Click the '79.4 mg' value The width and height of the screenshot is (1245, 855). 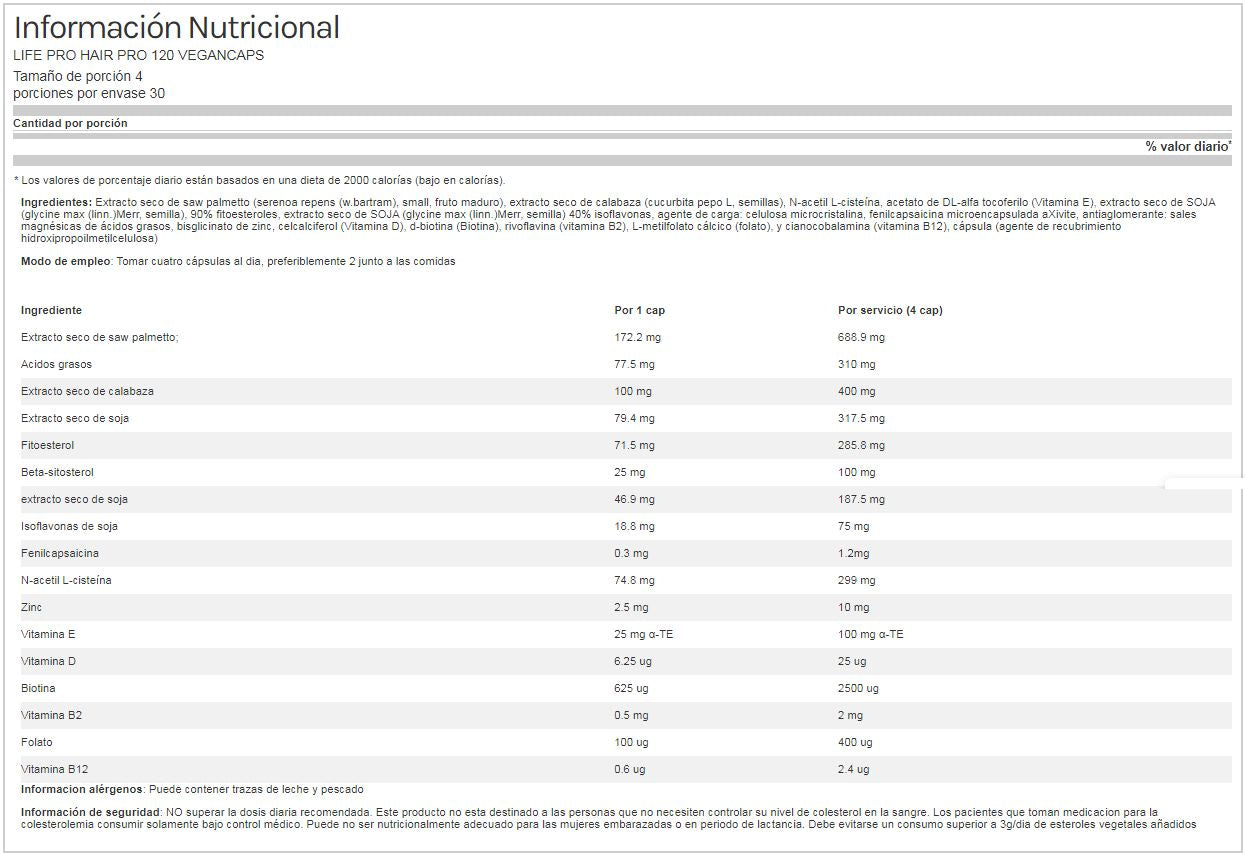pyautogui.click(x=634, y=418)
